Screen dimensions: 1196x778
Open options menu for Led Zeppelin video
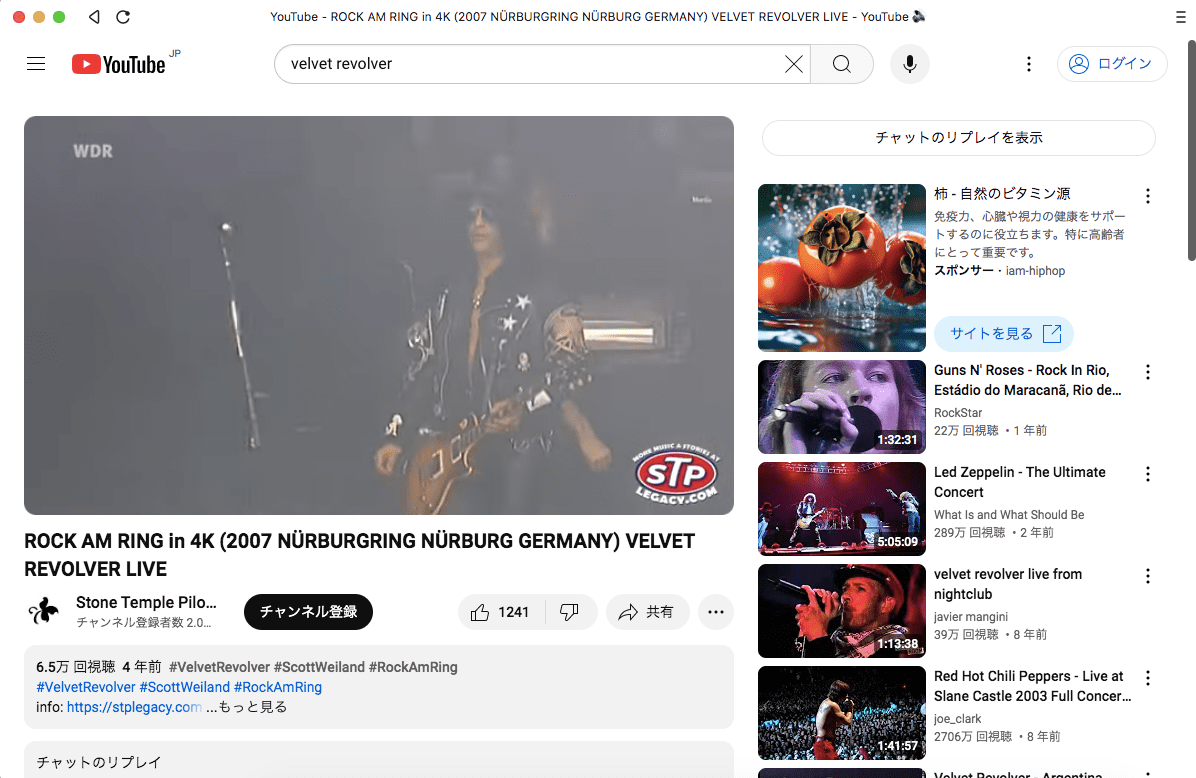[1147, 474]
